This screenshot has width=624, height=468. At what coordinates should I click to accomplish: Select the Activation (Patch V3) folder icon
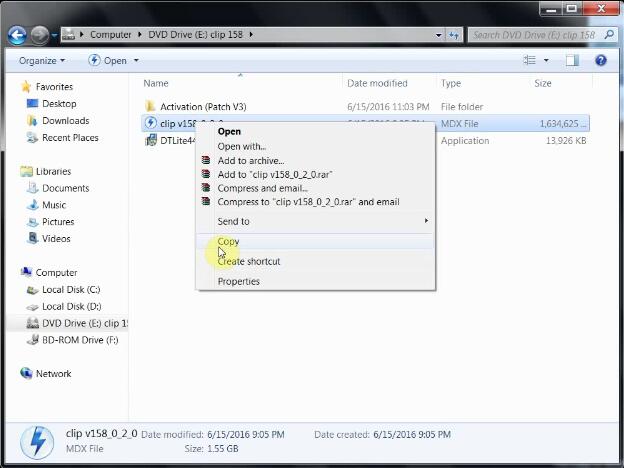pyautogui.click(x=150, y=106)
